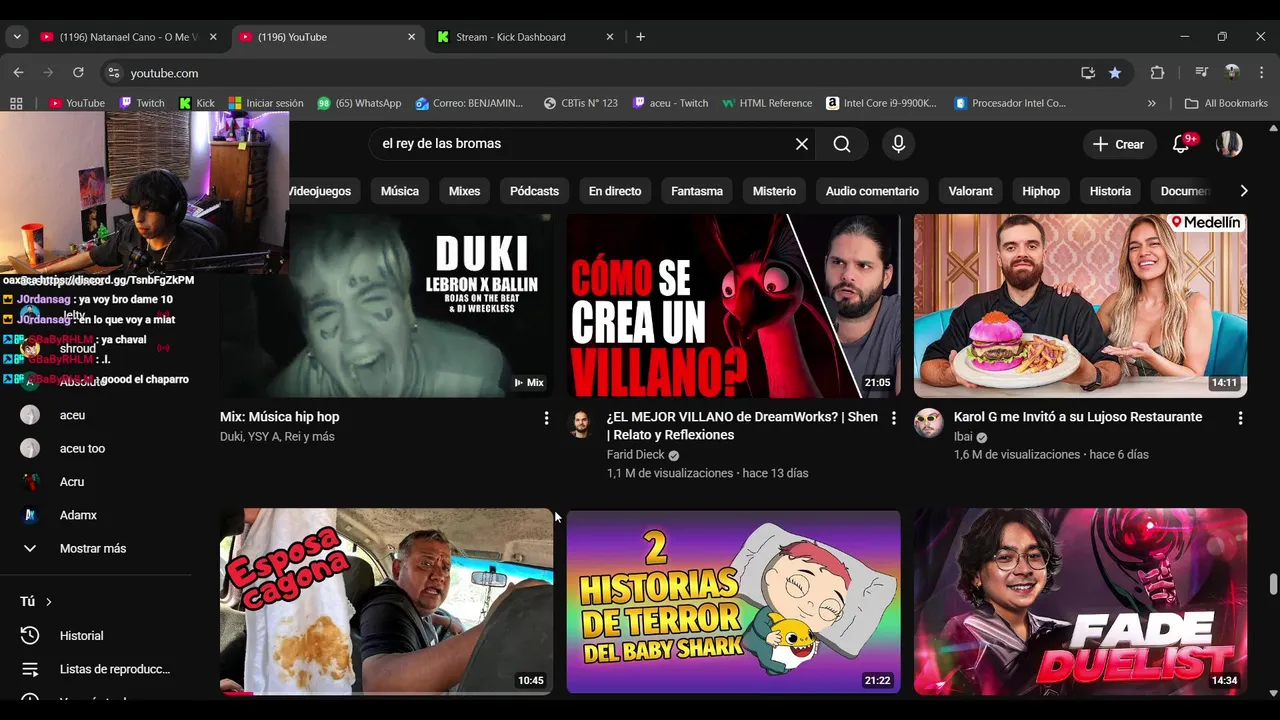Open the aceu - Twitch bookmark
Image resolution: width=1280 pixels, height=720 pixels.
click(x=670, y=103)
